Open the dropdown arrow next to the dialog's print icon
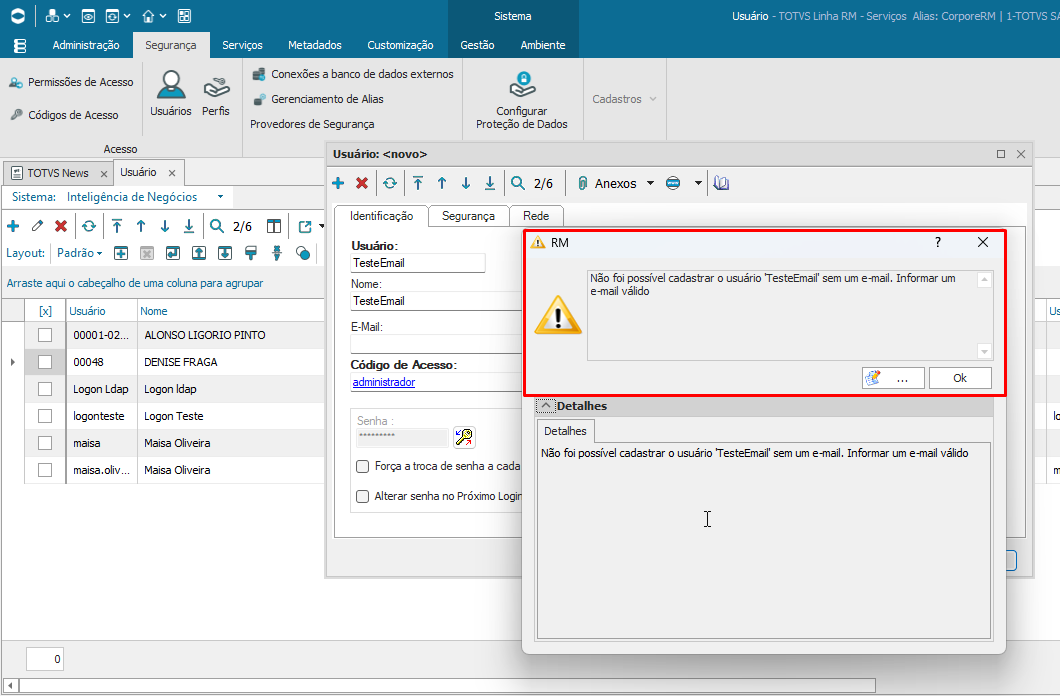The image size is (1060, 696). (698, 183)
